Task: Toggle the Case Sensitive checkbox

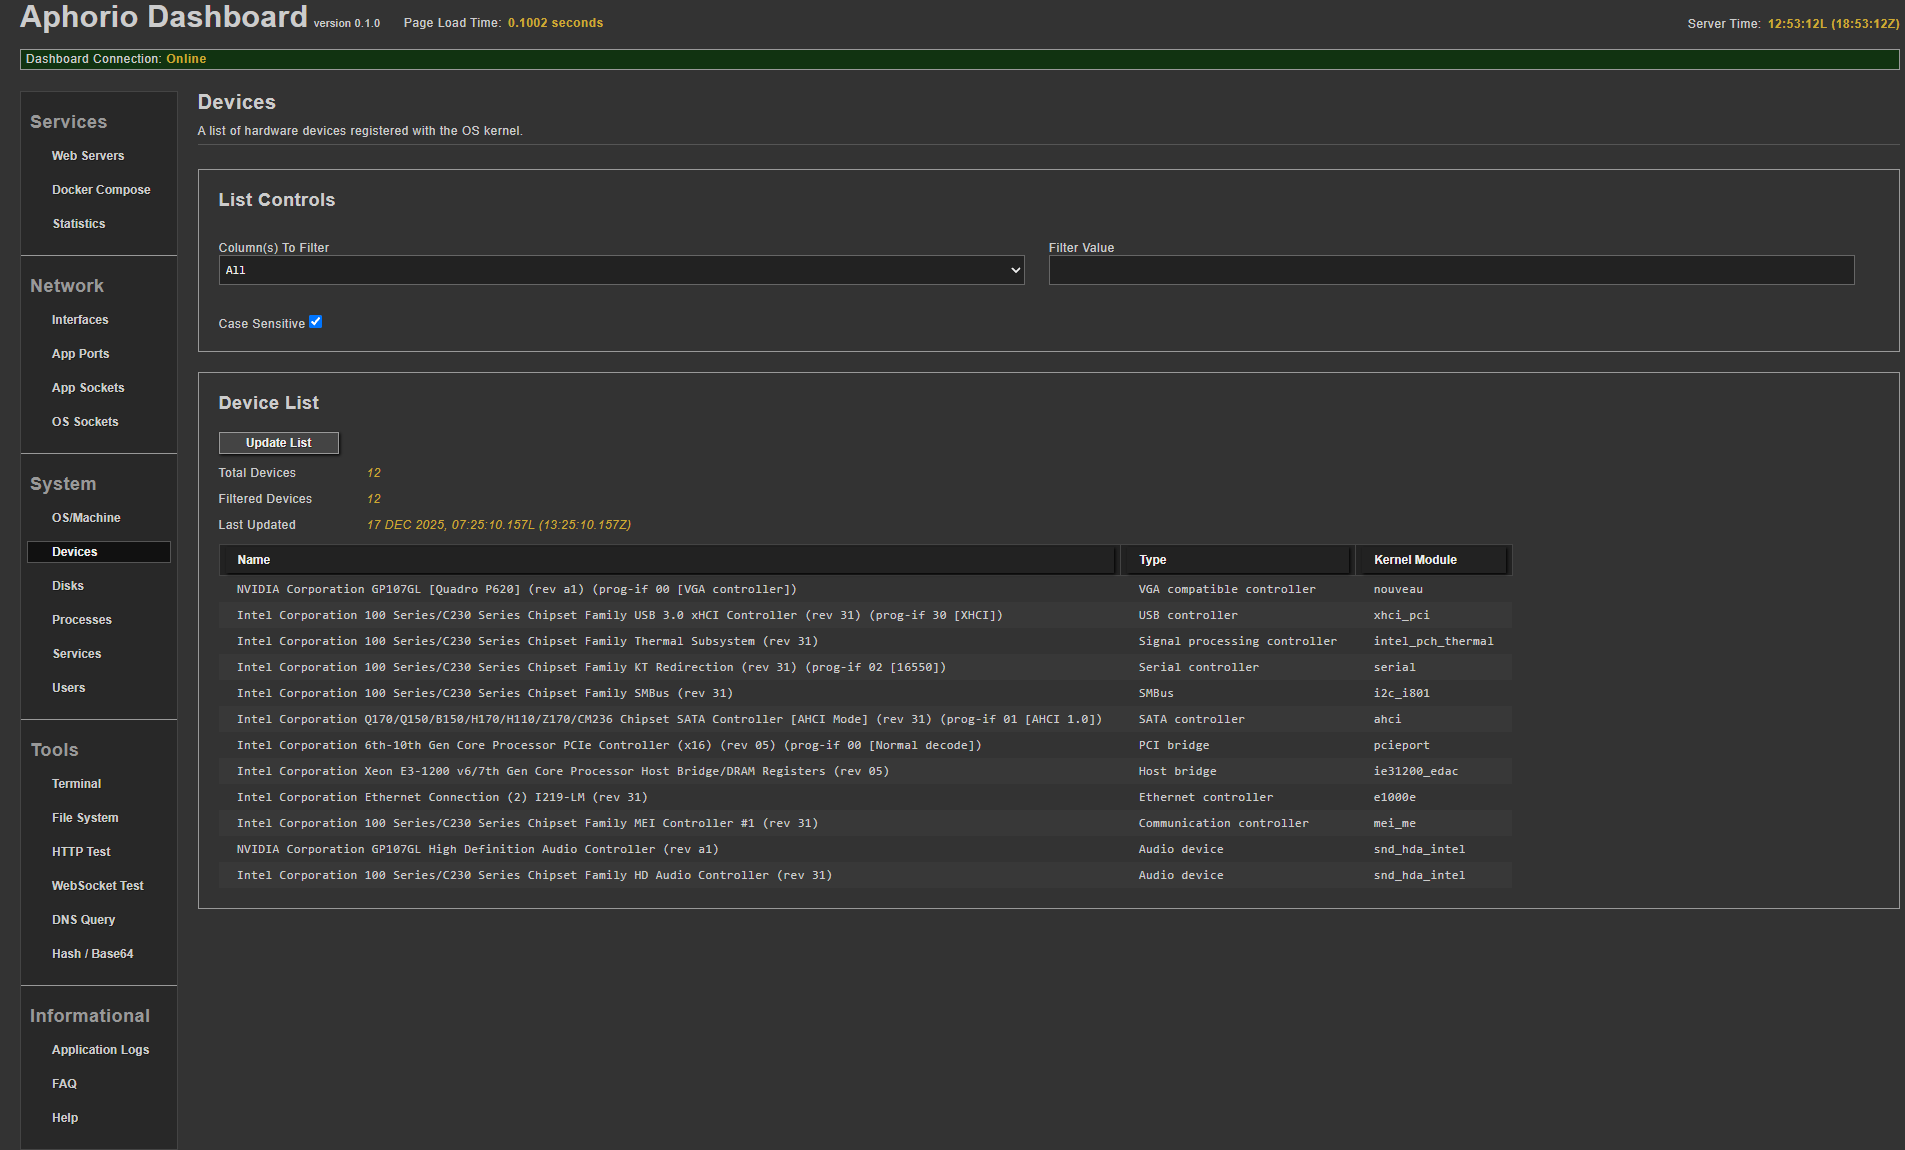Action: pyautogui.click(x=315, y=322)
